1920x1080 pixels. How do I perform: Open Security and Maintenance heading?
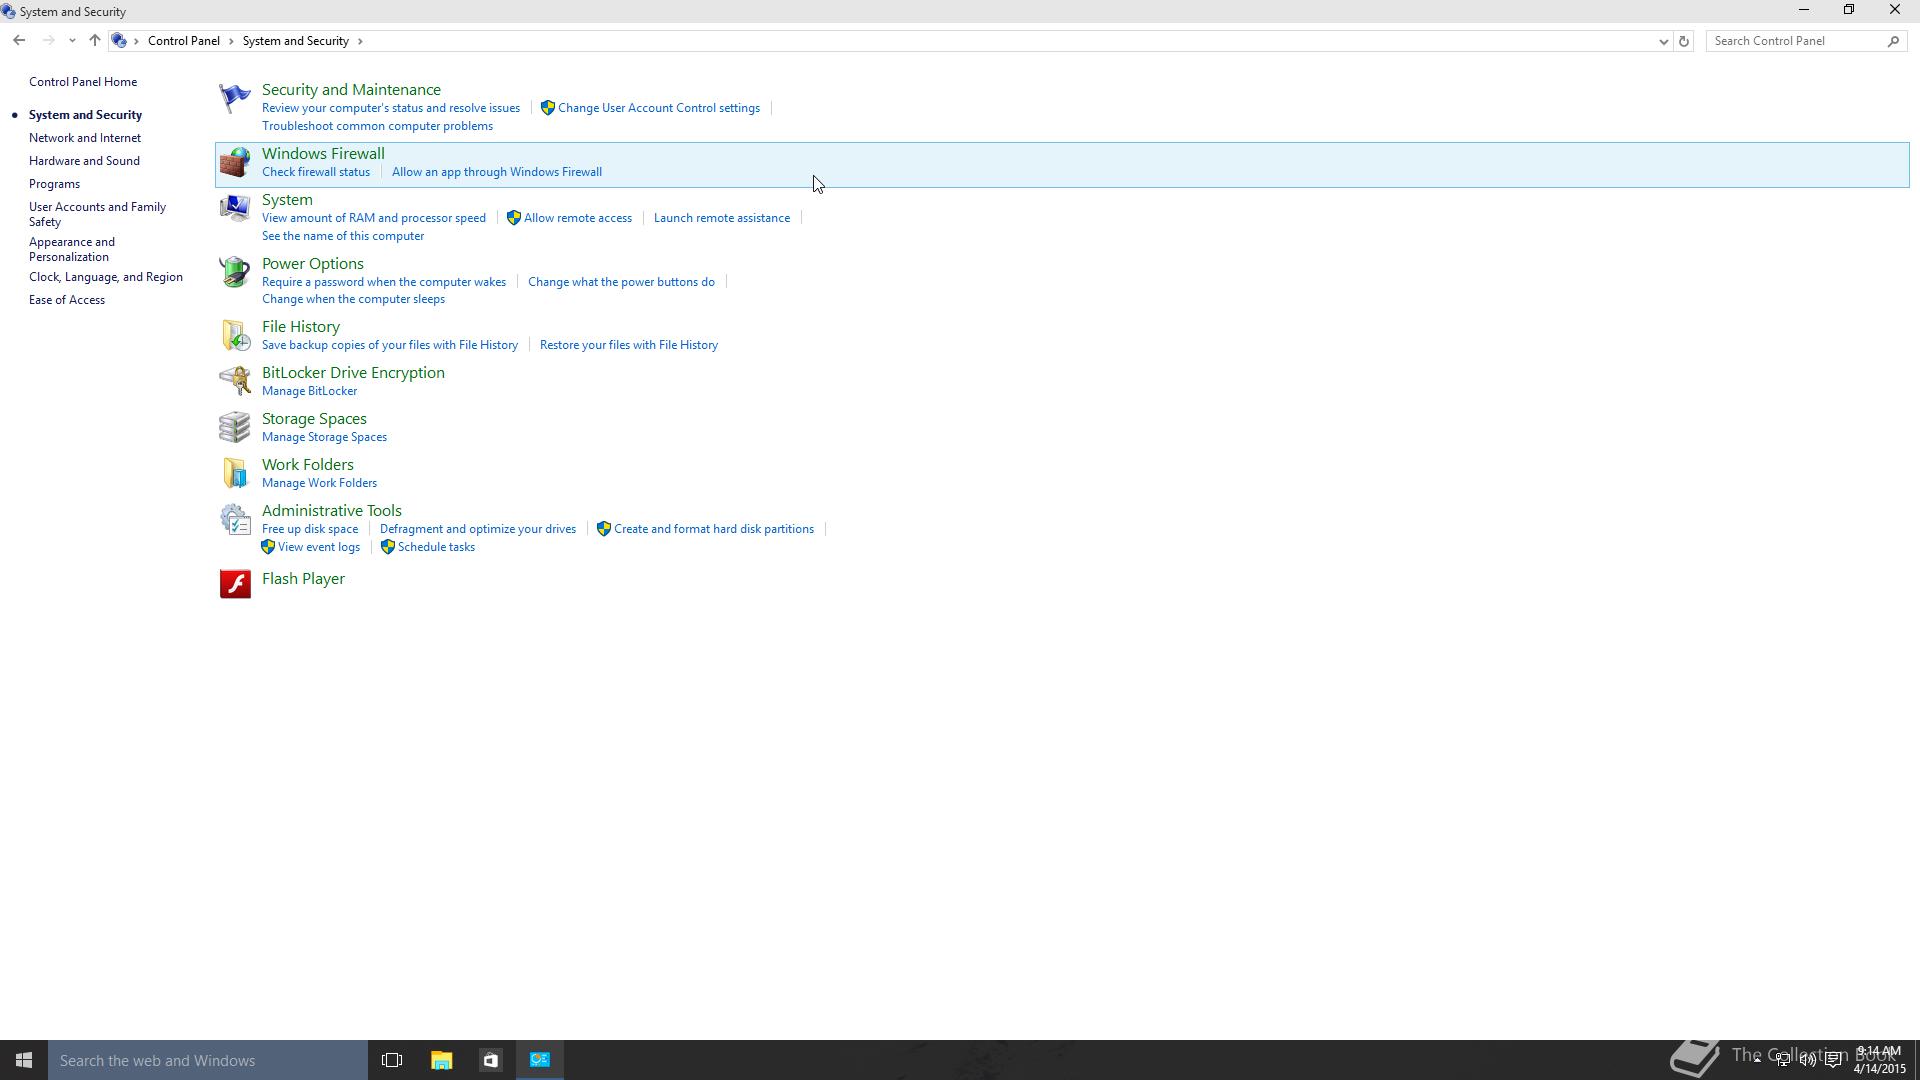pyautogui.click(x=351, y=90)
